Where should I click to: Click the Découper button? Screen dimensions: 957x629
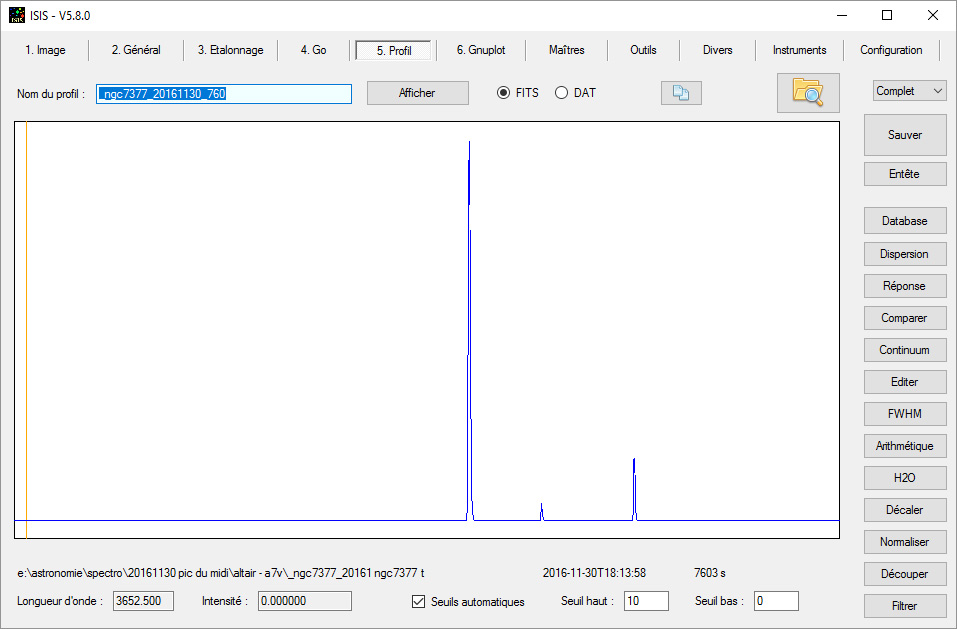point(905,574)
